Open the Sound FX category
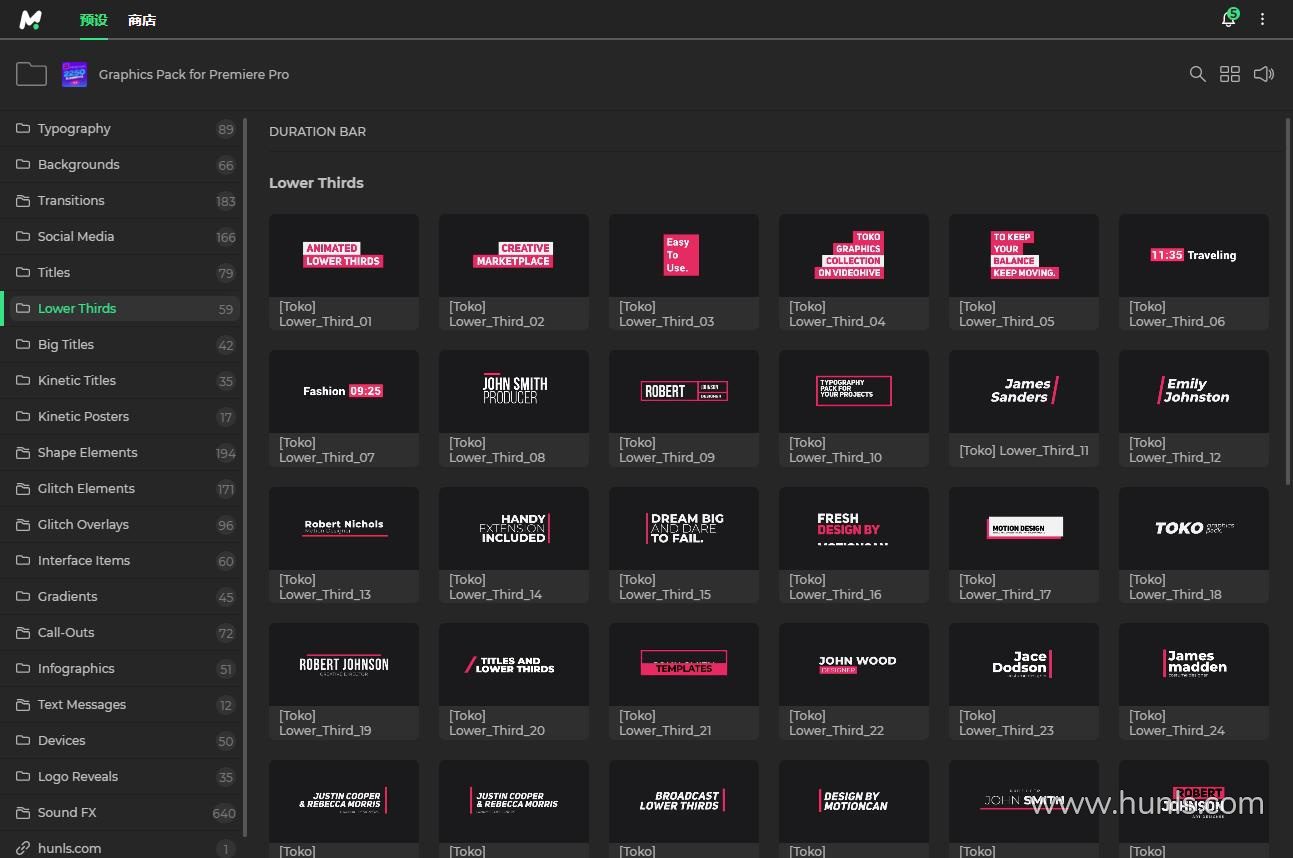1293x858 pixels. tap(120, 812)
